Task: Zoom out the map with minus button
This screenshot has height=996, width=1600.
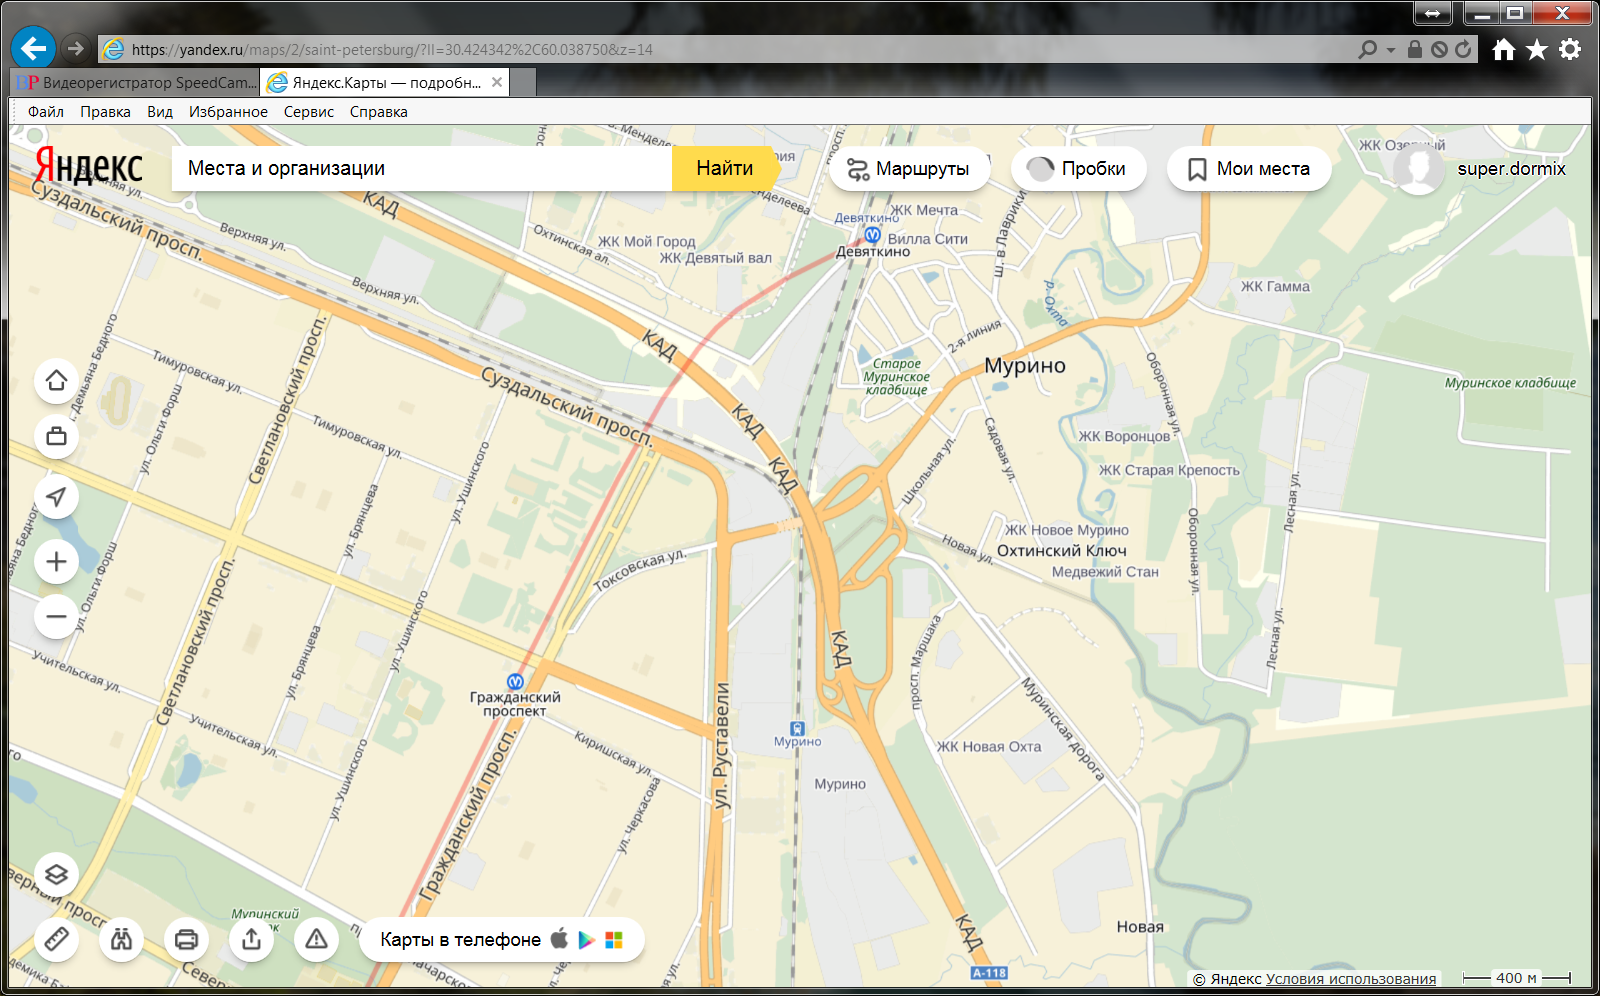Action: pyautogui.click(x=56, y=617)
